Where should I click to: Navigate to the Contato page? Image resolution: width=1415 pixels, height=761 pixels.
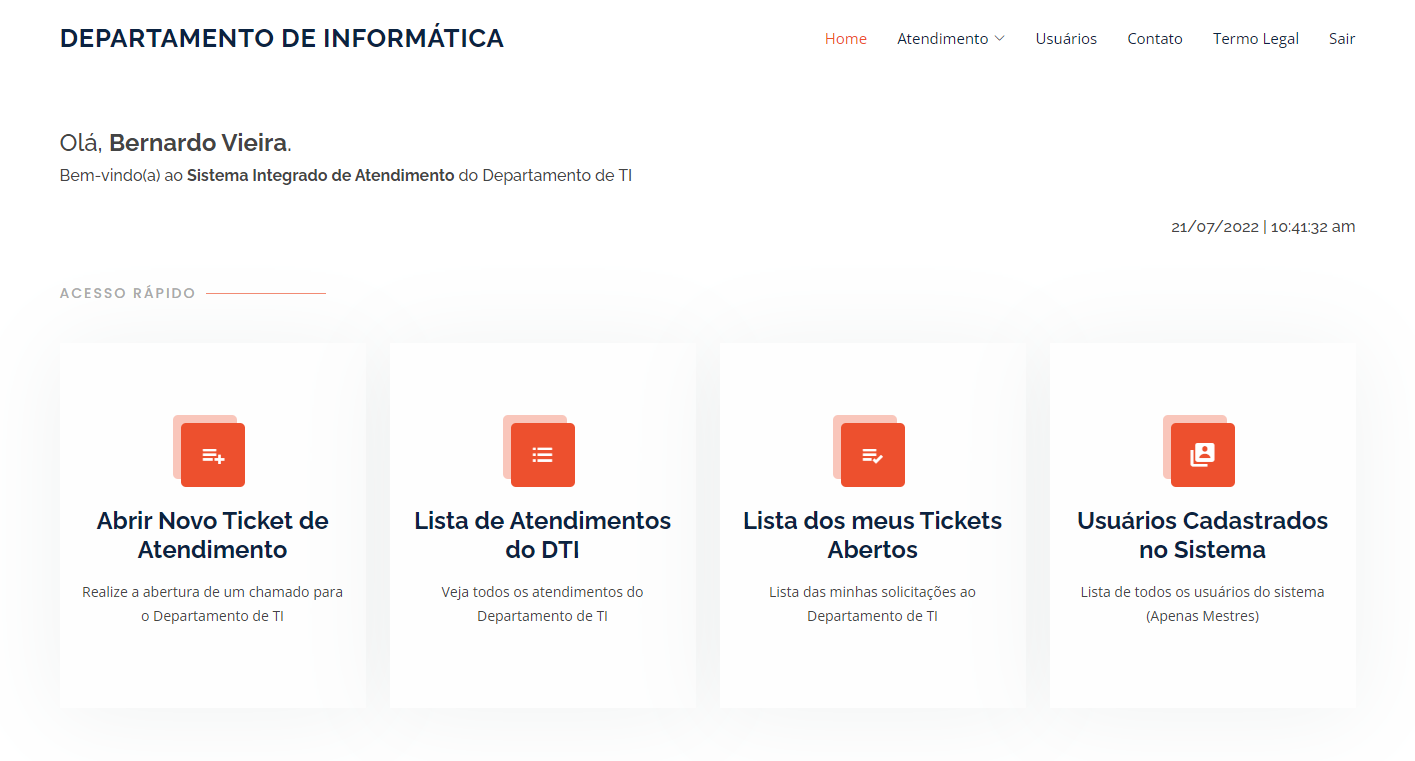[x=1154, y=39]
